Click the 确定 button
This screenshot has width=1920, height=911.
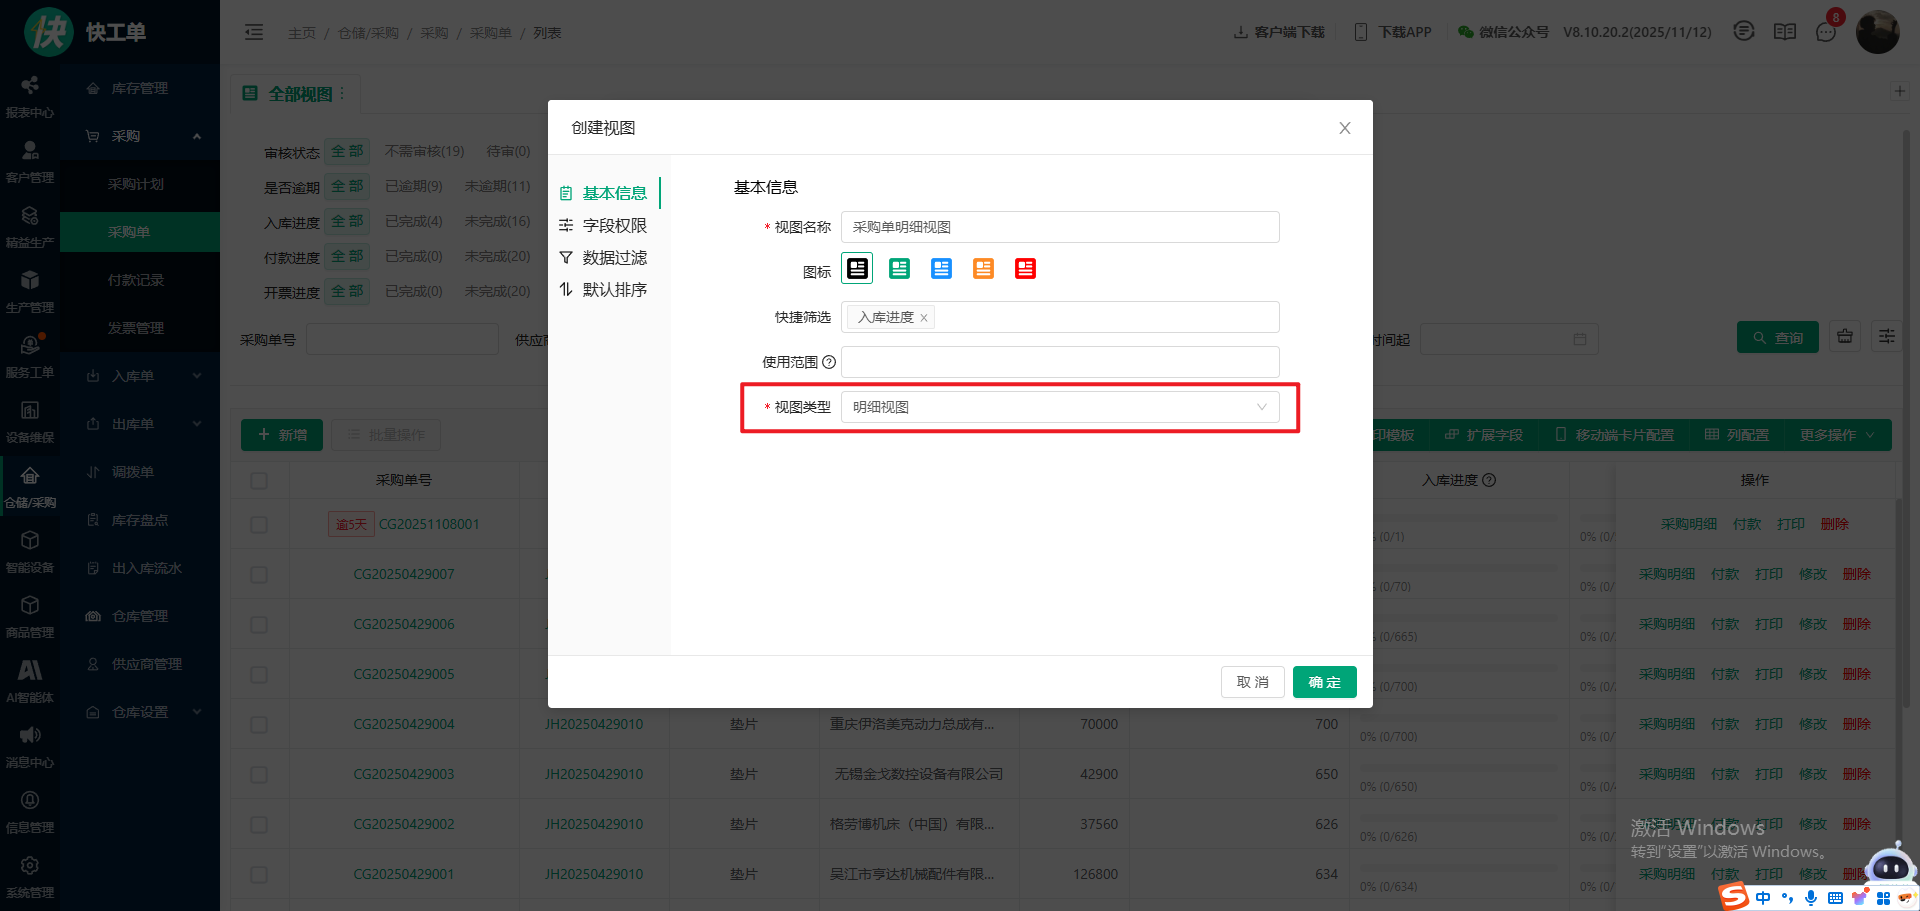[1324, 682]
